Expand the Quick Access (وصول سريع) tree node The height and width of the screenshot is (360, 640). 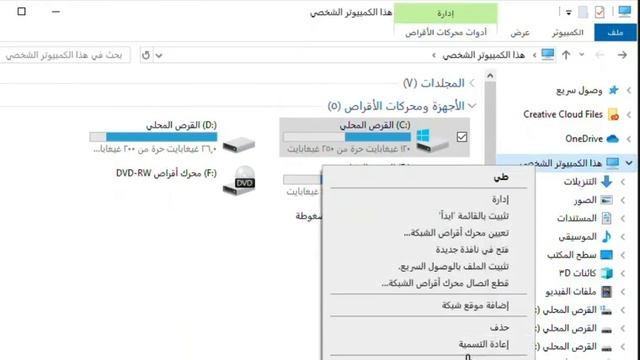coord(629,90)
